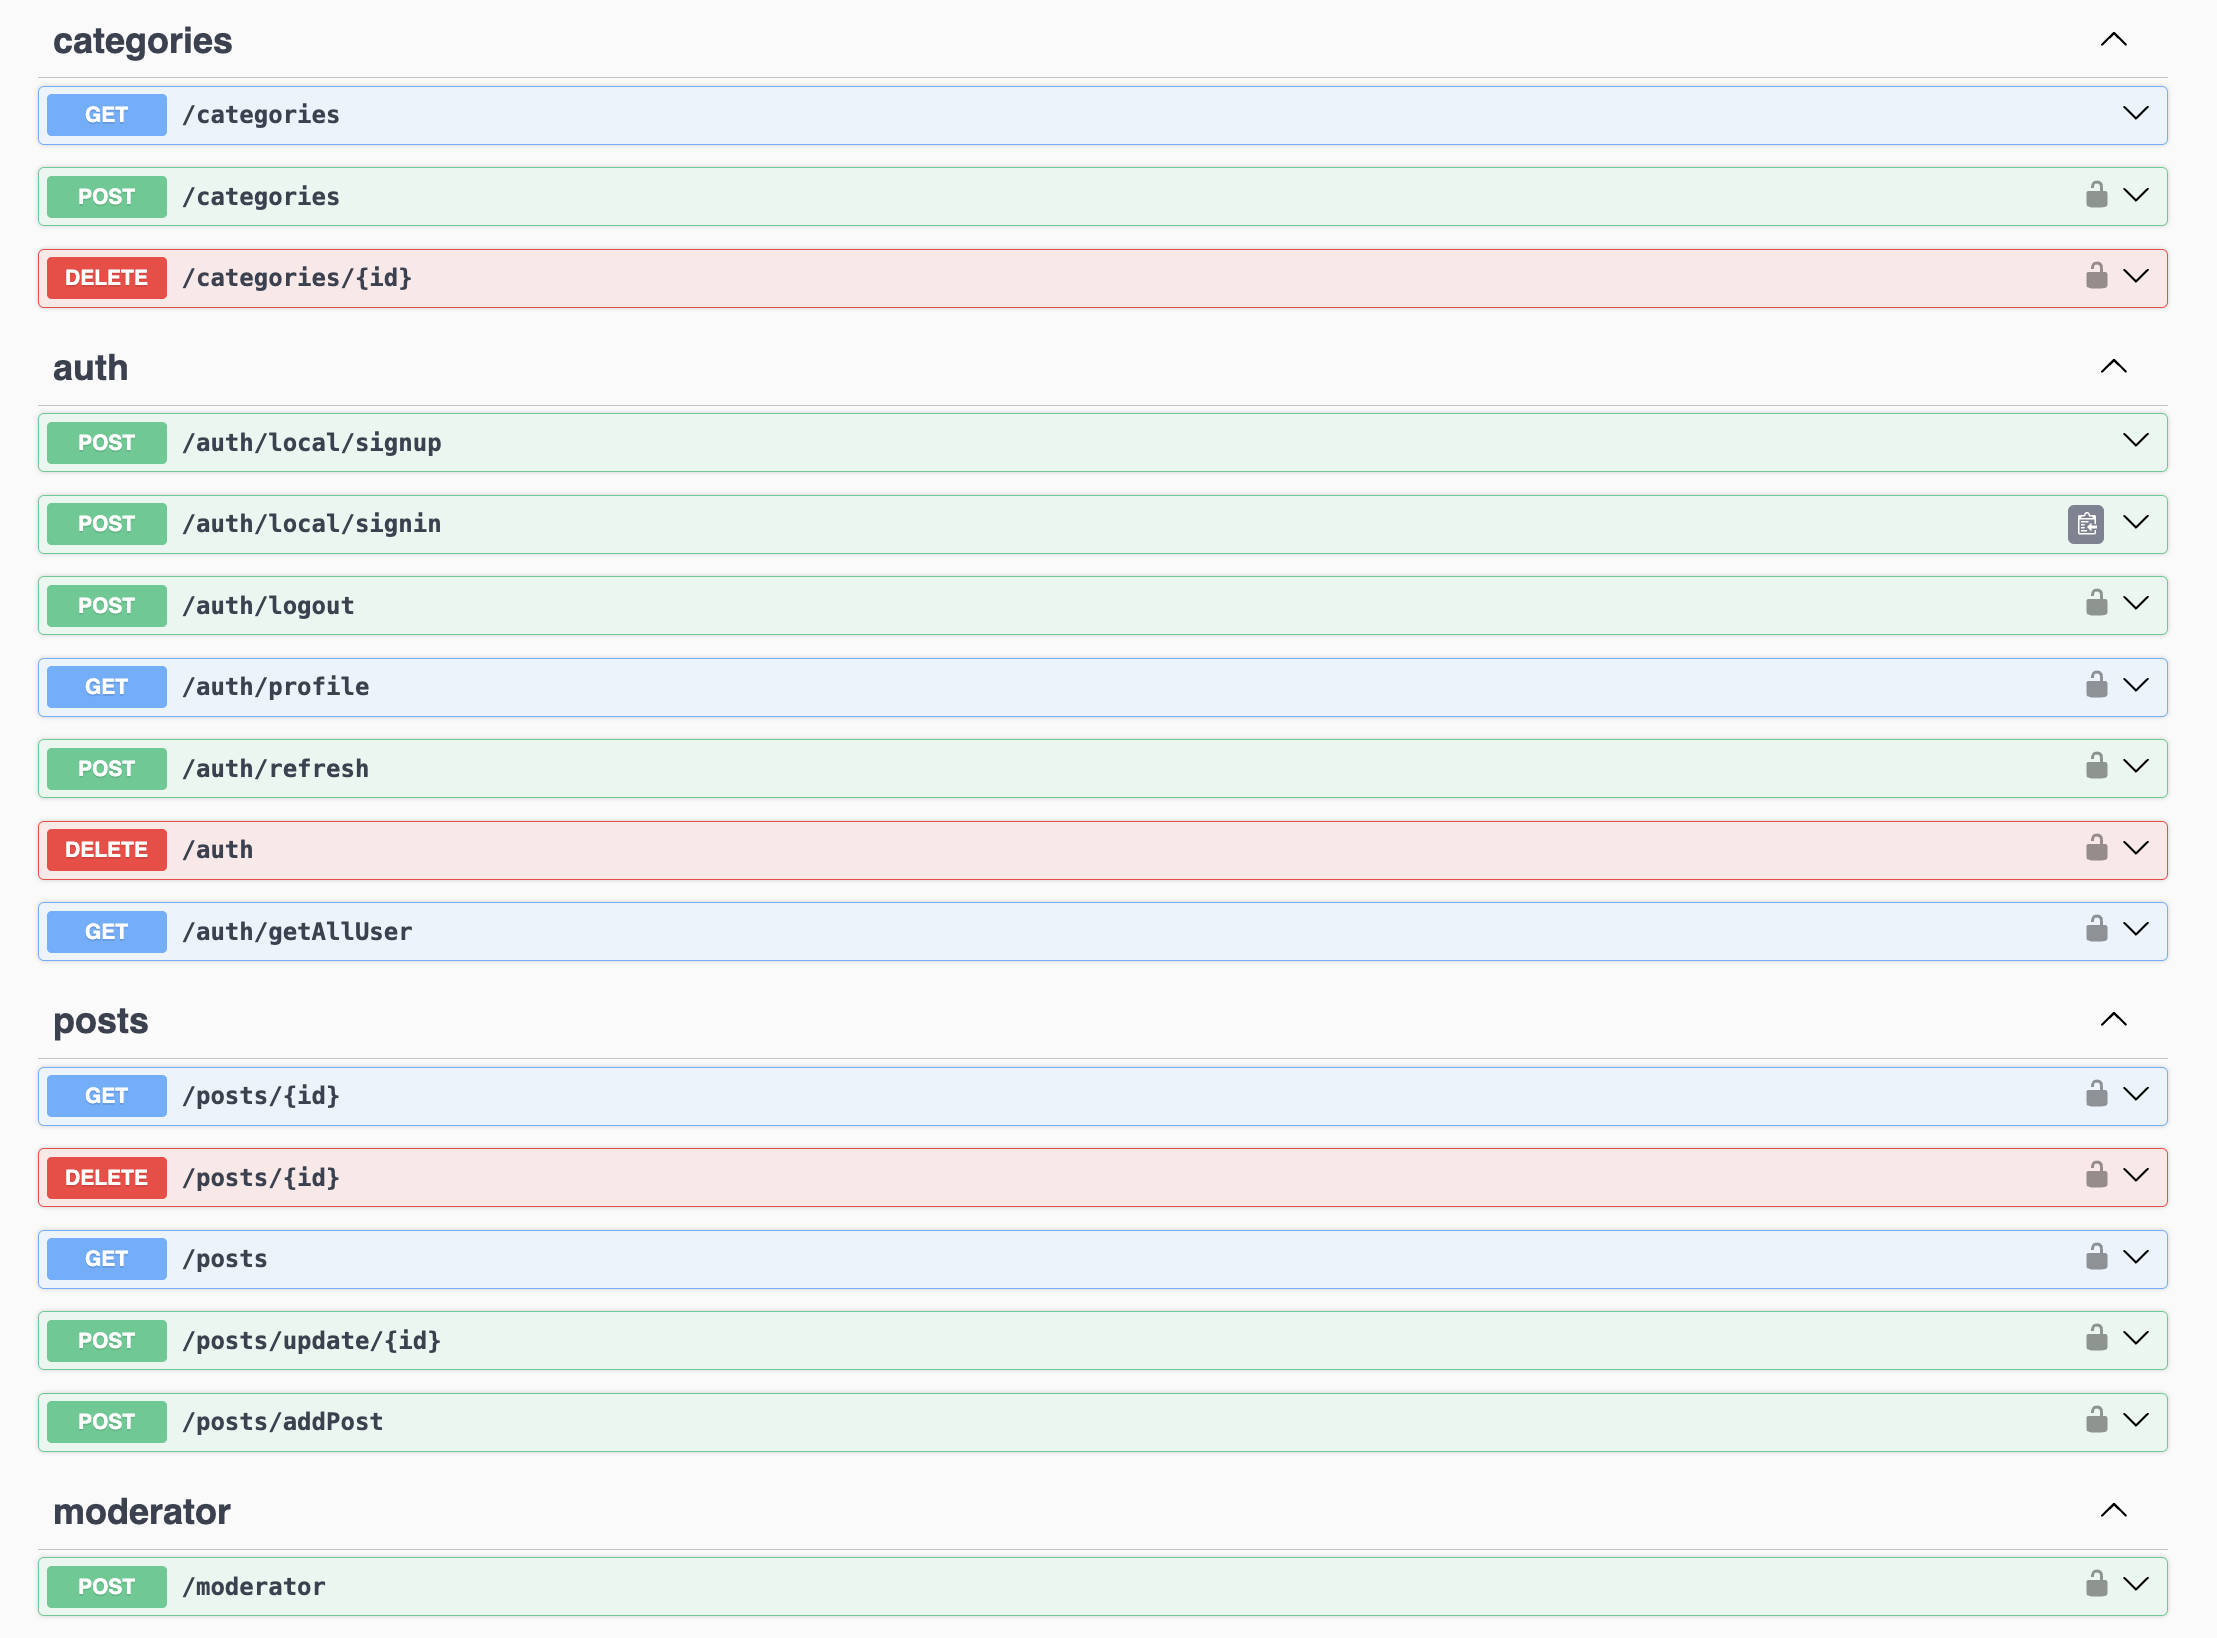
Task: Click the lock icon on DELETE /auth
Action: [x=2096, y=849]
